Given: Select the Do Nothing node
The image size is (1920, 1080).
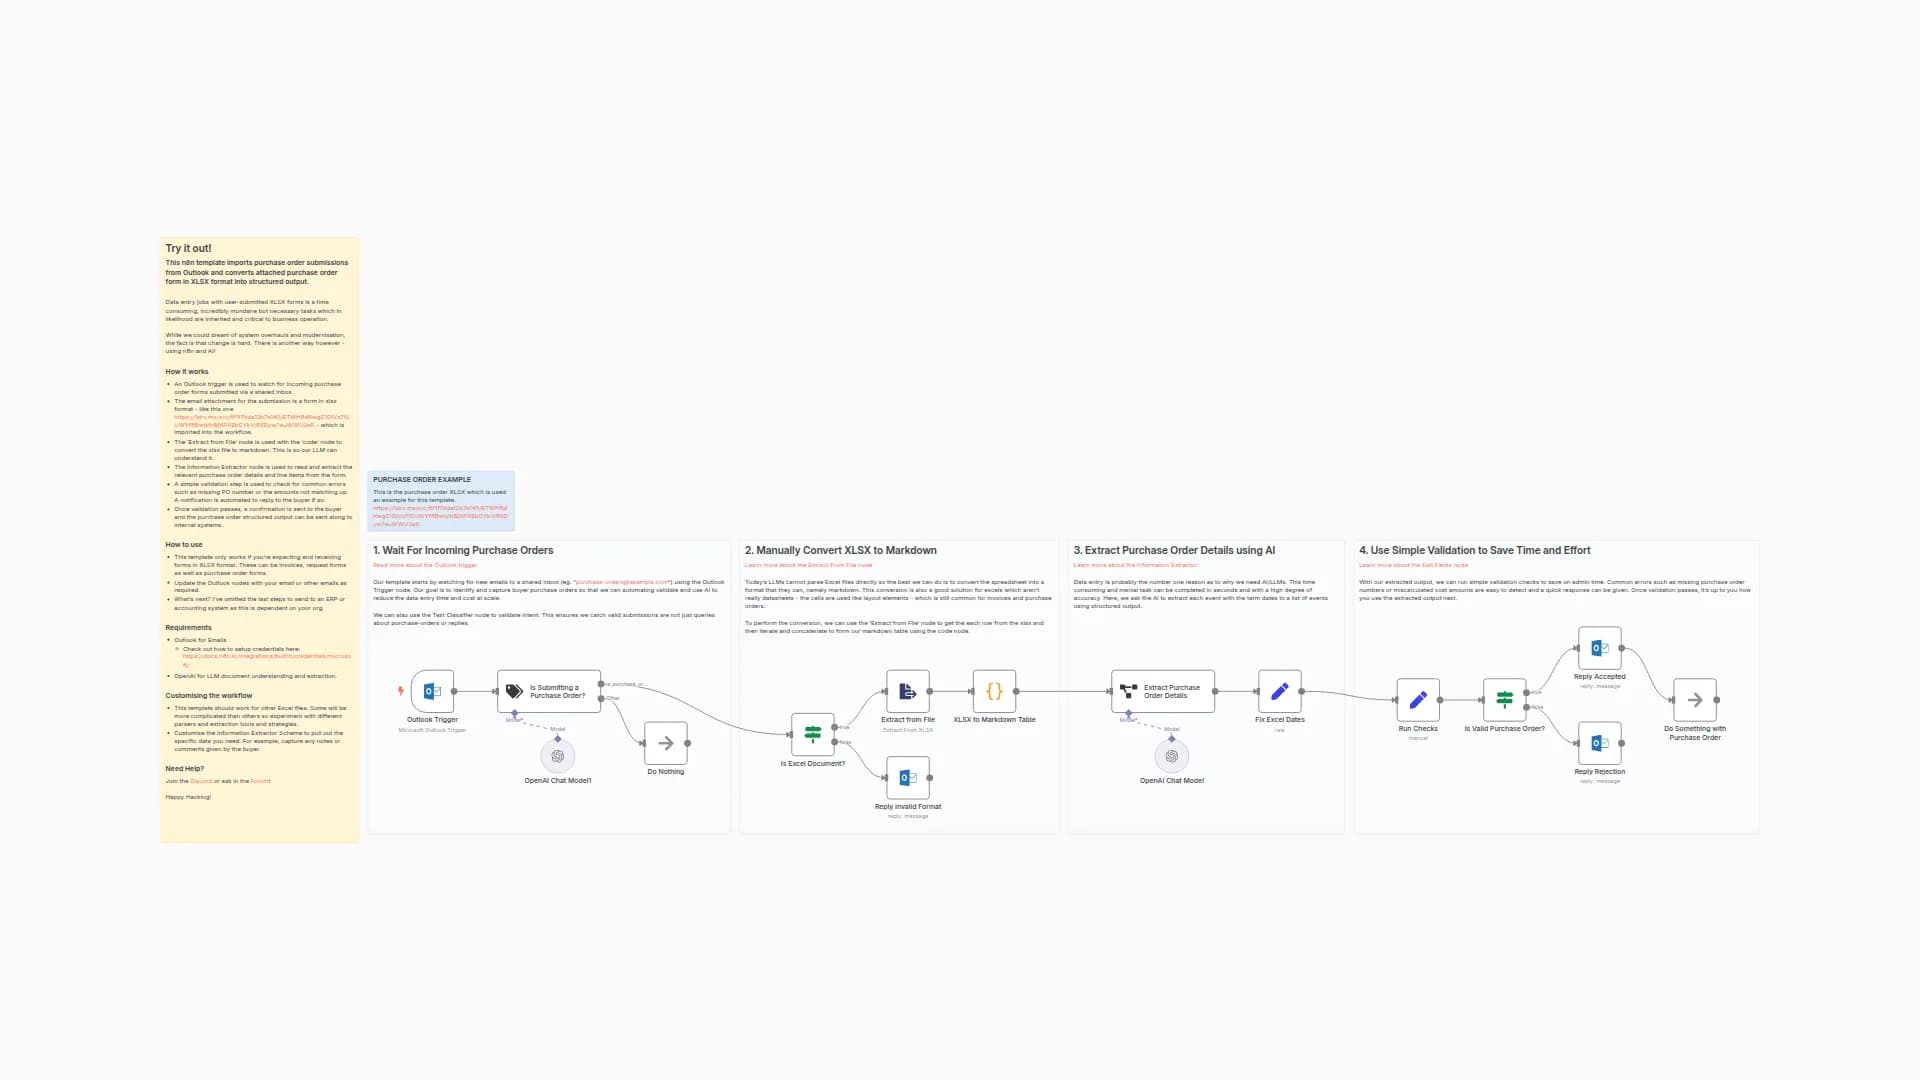Looking at the screenshot, I should tap(666, 743).
